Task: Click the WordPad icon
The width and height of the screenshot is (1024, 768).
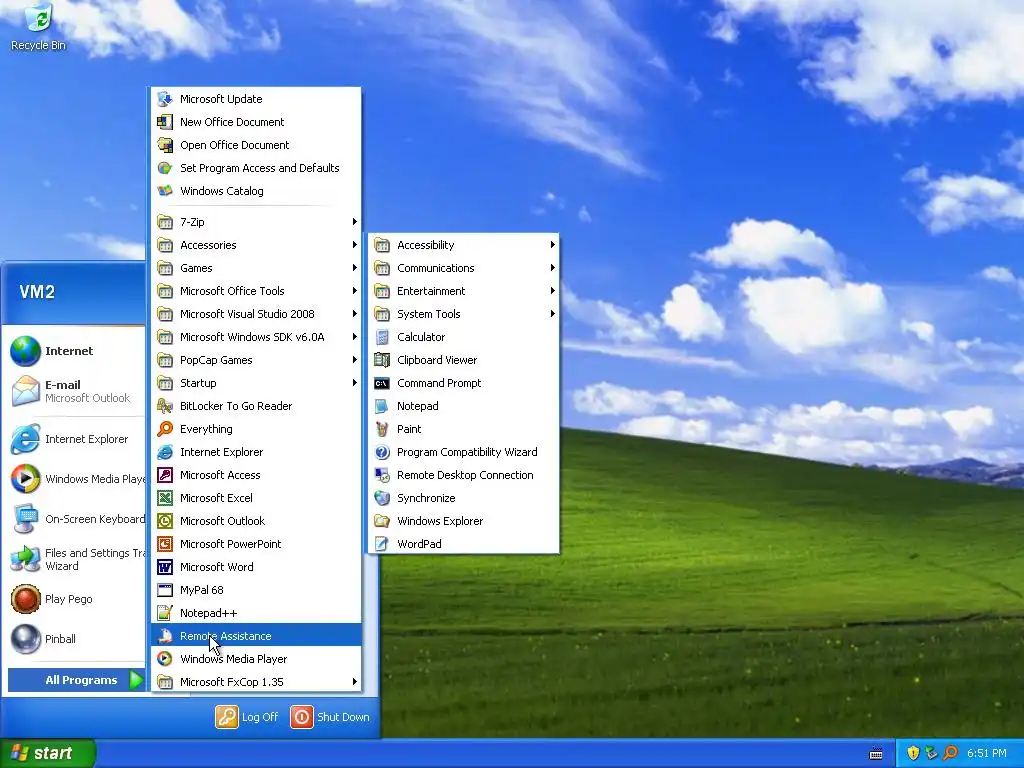Action: [382, 544]
